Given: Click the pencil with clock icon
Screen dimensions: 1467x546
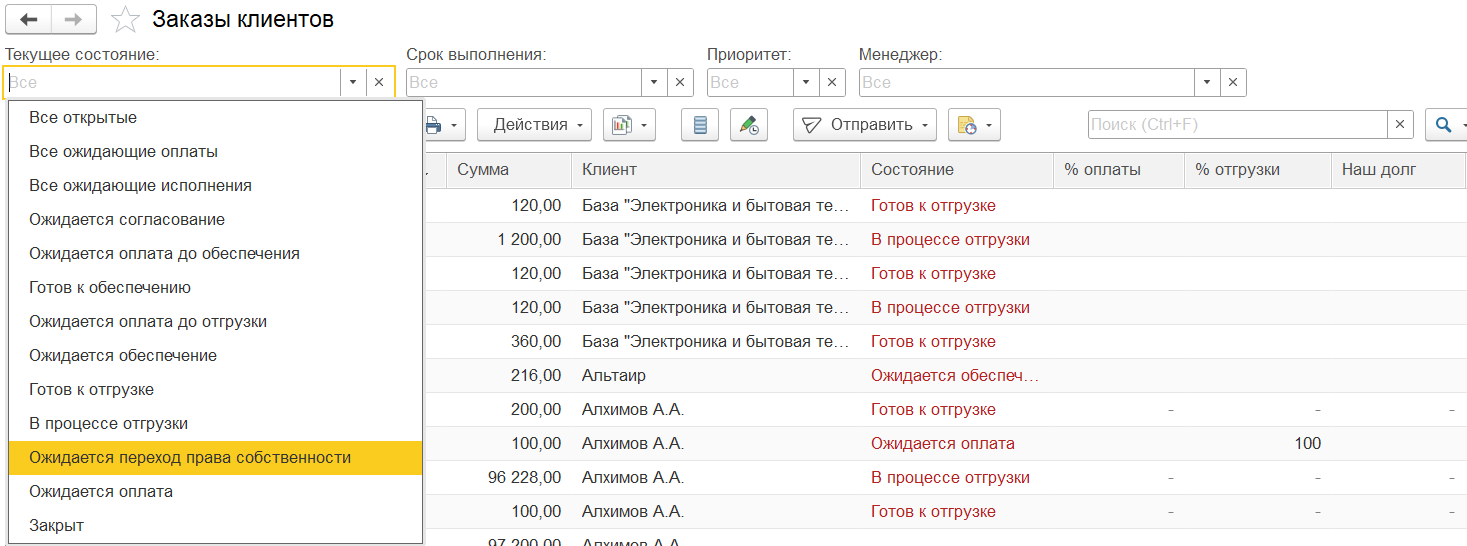Looking at the screenshot, I should (x=749, y=125).
